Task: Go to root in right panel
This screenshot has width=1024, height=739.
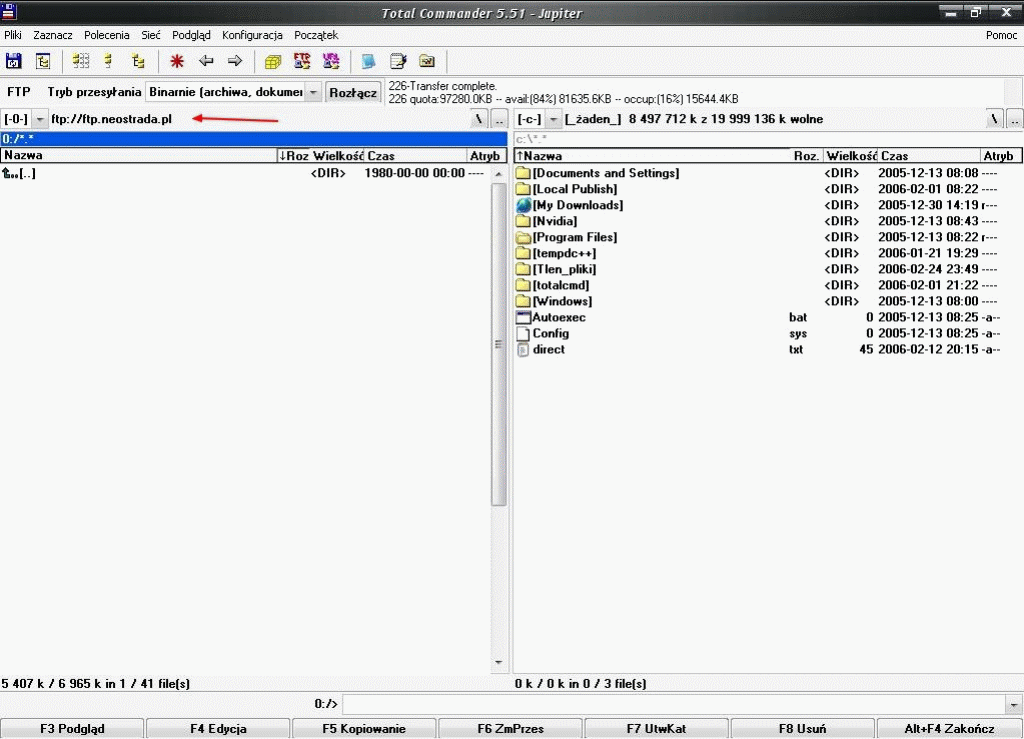Action: (x=994, y=119)
